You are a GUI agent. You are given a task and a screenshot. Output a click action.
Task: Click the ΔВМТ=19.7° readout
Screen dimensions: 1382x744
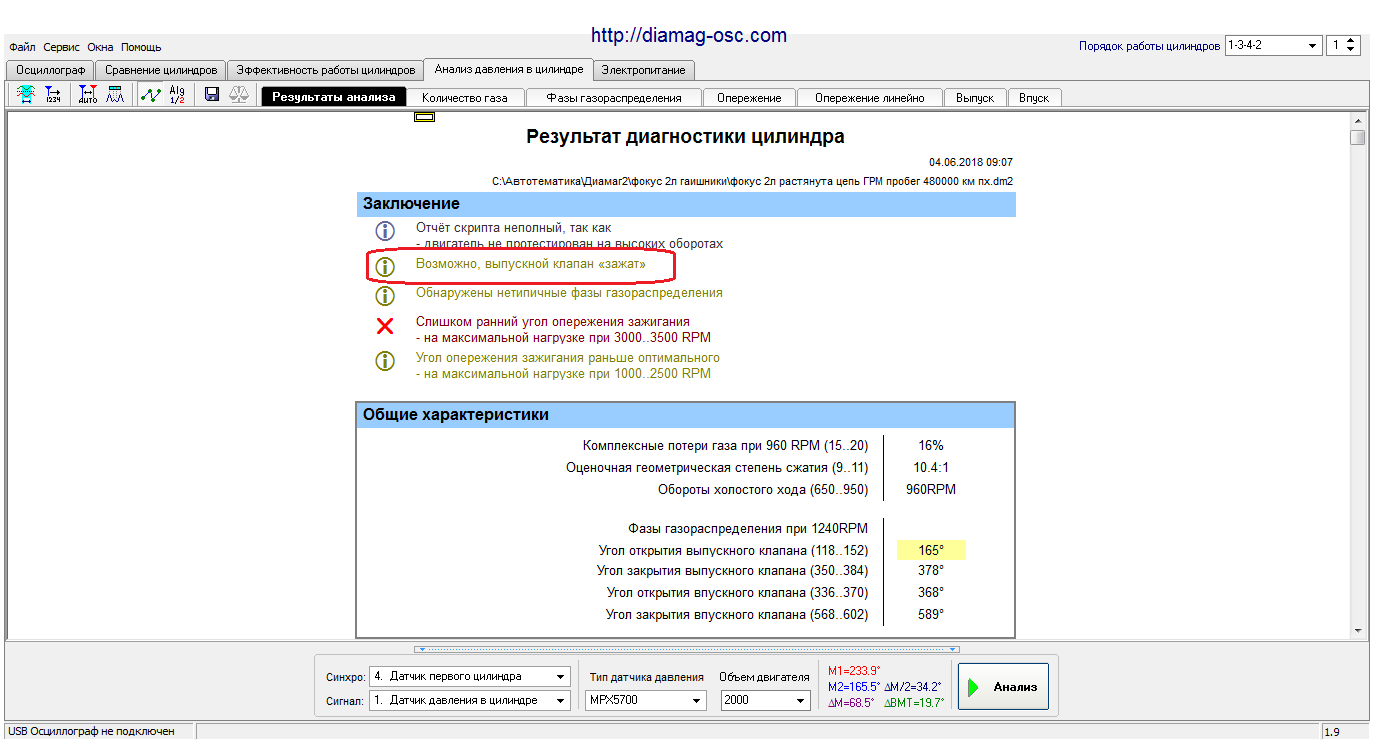(x=914, y=702)
